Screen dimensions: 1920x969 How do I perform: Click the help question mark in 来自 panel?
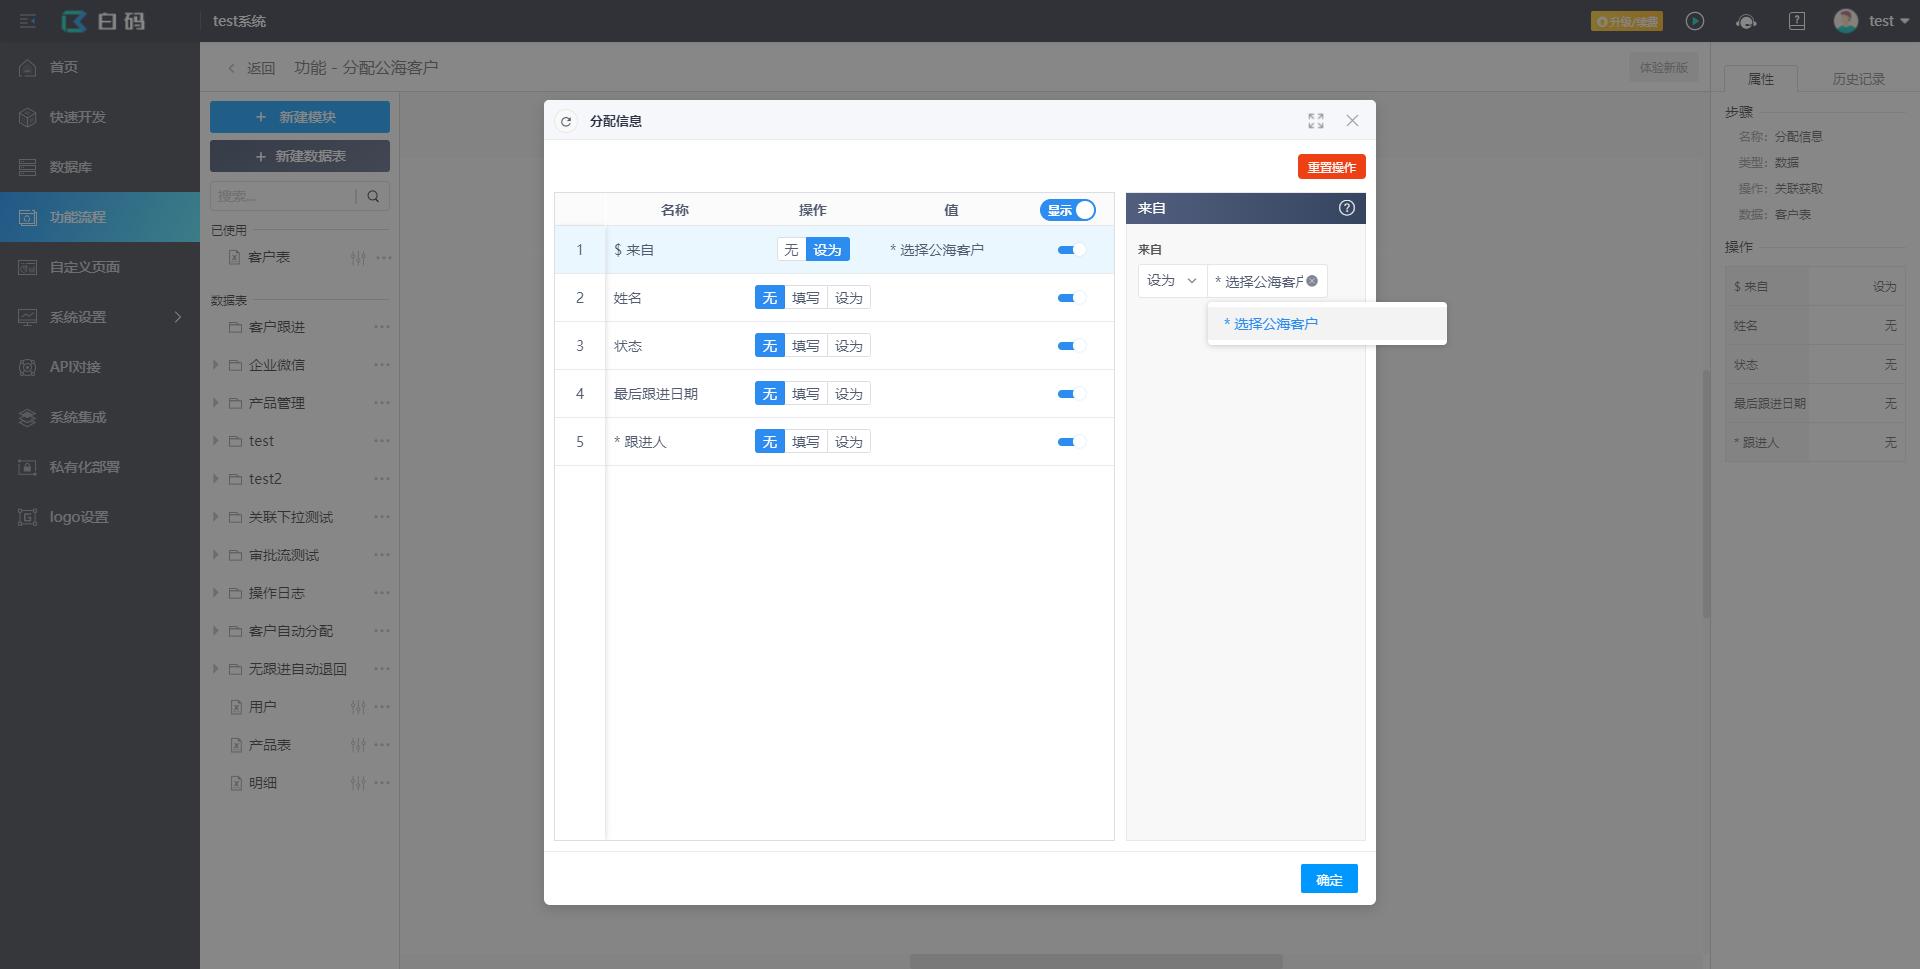[1346, 208]
